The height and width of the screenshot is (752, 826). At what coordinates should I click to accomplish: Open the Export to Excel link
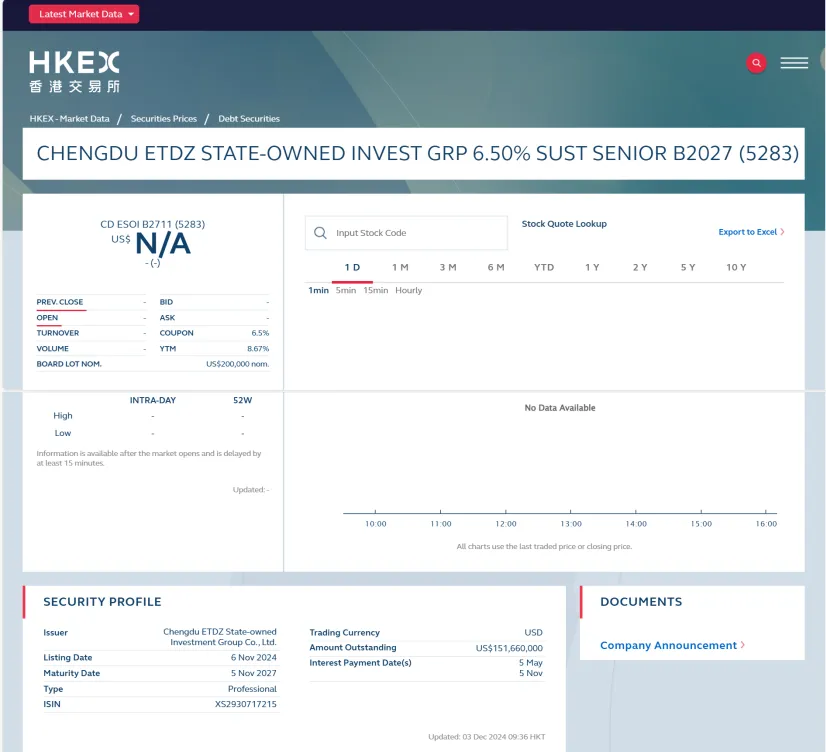[x=747, y=232]
